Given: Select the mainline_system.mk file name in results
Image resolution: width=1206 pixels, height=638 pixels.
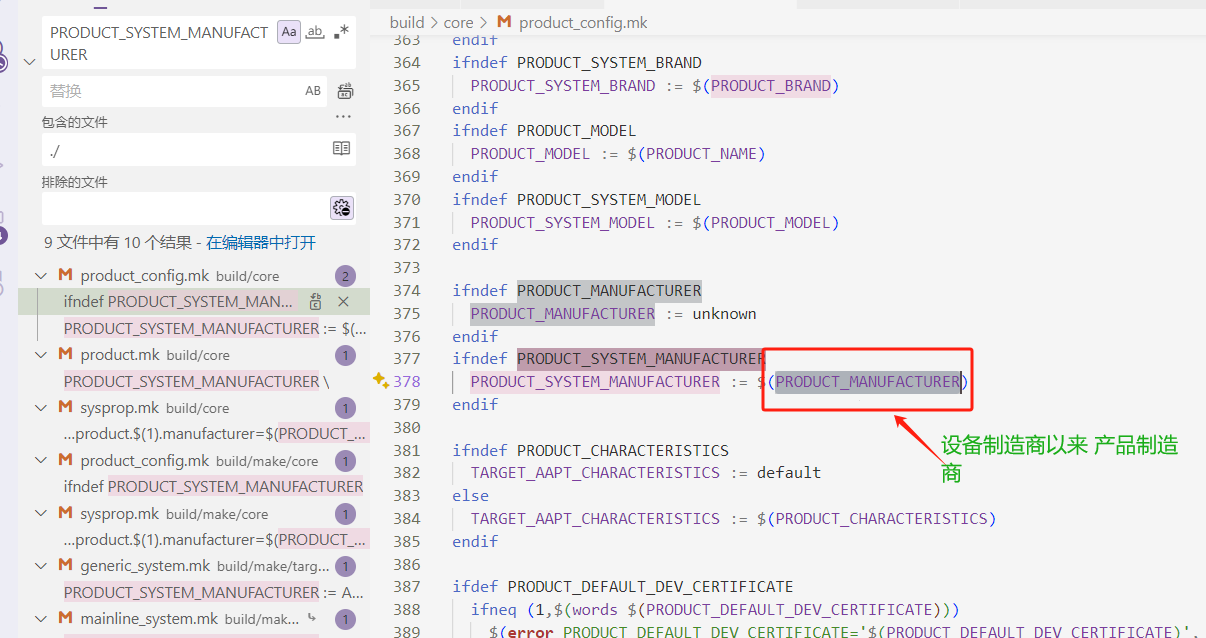Looking at the screenshot, I should pos(149,619).
